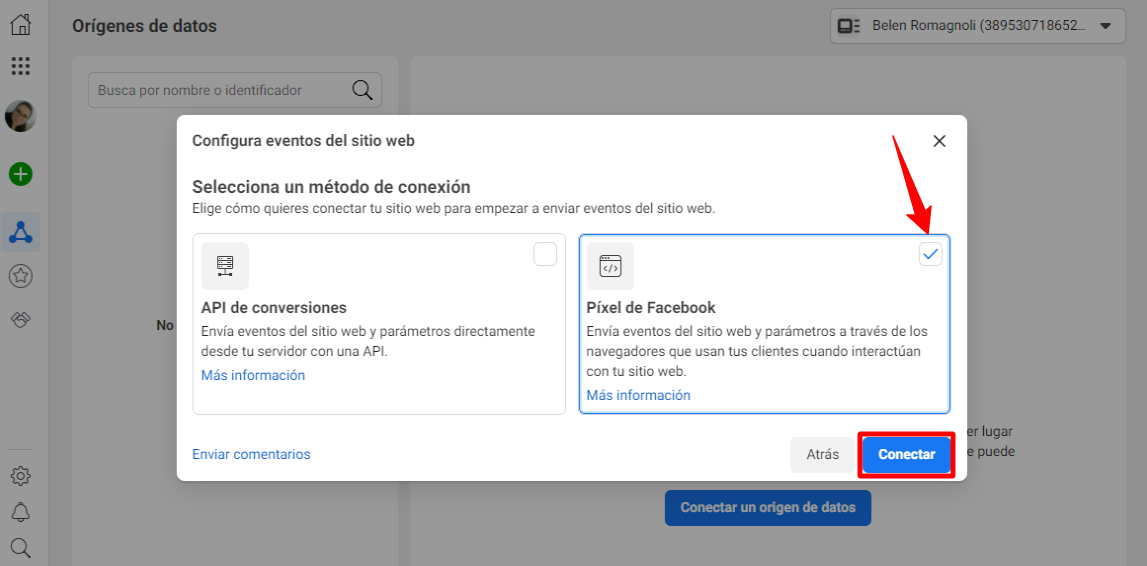Click the magnifier in the search field

pyautogui.click(x=362, y=90)
